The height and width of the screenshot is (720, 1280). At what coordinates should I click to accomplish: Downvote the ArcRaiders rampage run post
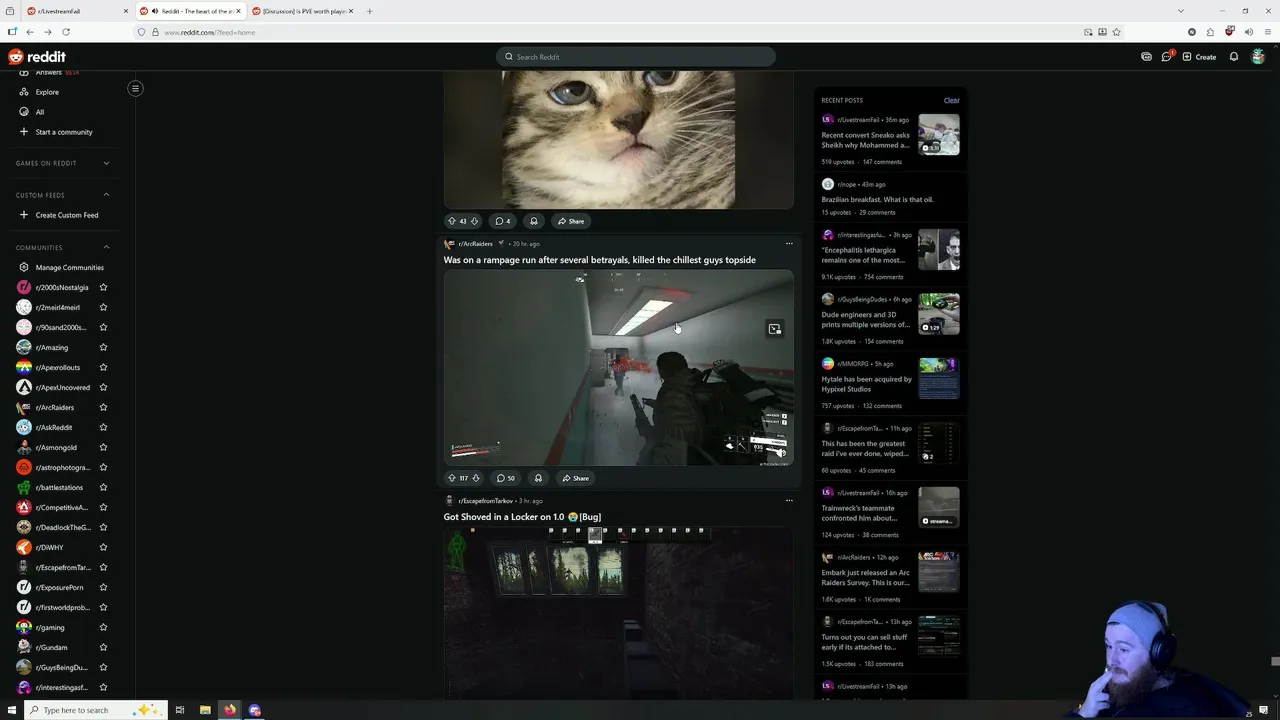475,478
